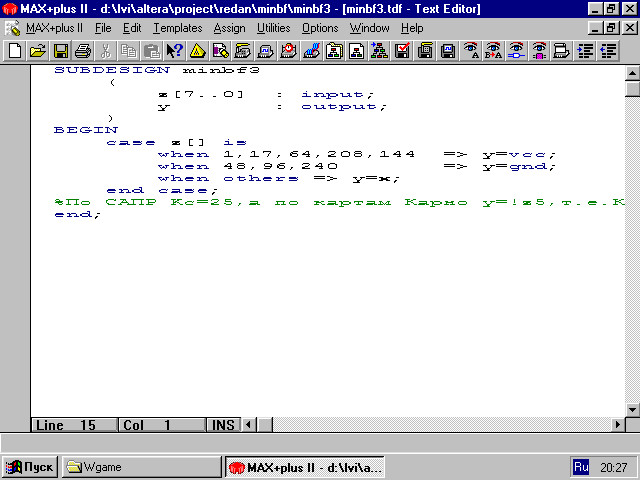Click the MAX+plus II document icon in menu bar
This screenshot has width=640, height=480.
[x=12, y=28]
